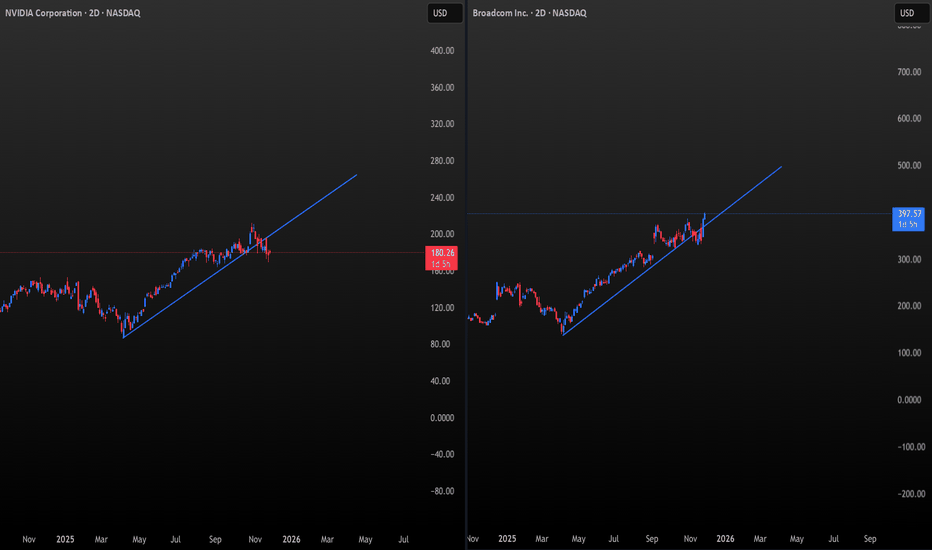Image resolution: width=932 pixels, height=550 pixels.
Task: Click the -80.00 level on NVIDIA price scale
Action: pyautogui.click(x=441, y=491)
